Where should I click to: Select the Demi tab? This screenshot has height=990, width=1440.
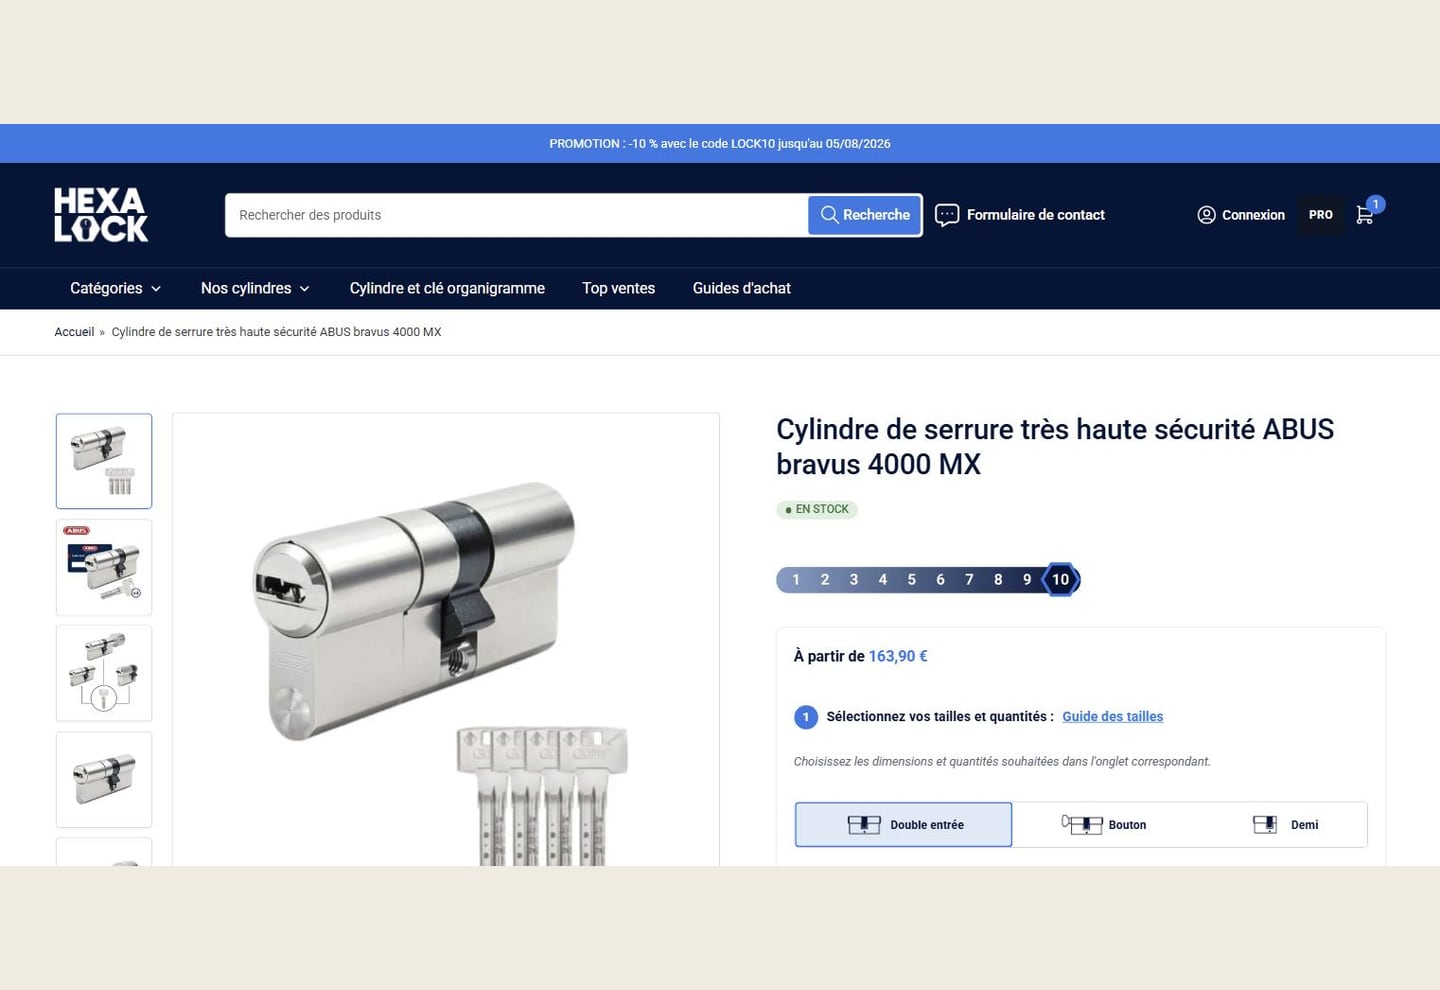click(1285, 825)
